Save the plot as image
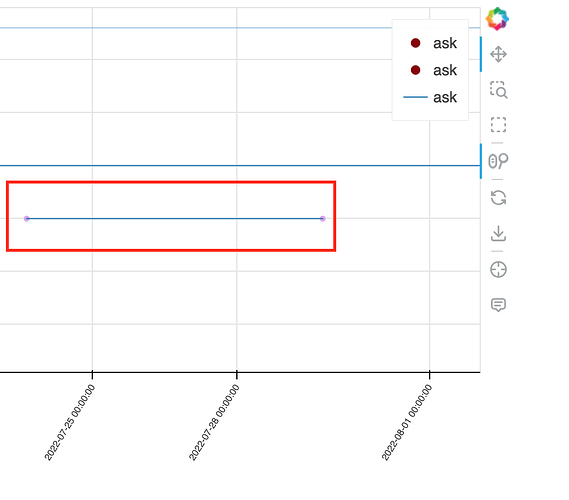The image size is (569, 500). (x=498, y=233)
